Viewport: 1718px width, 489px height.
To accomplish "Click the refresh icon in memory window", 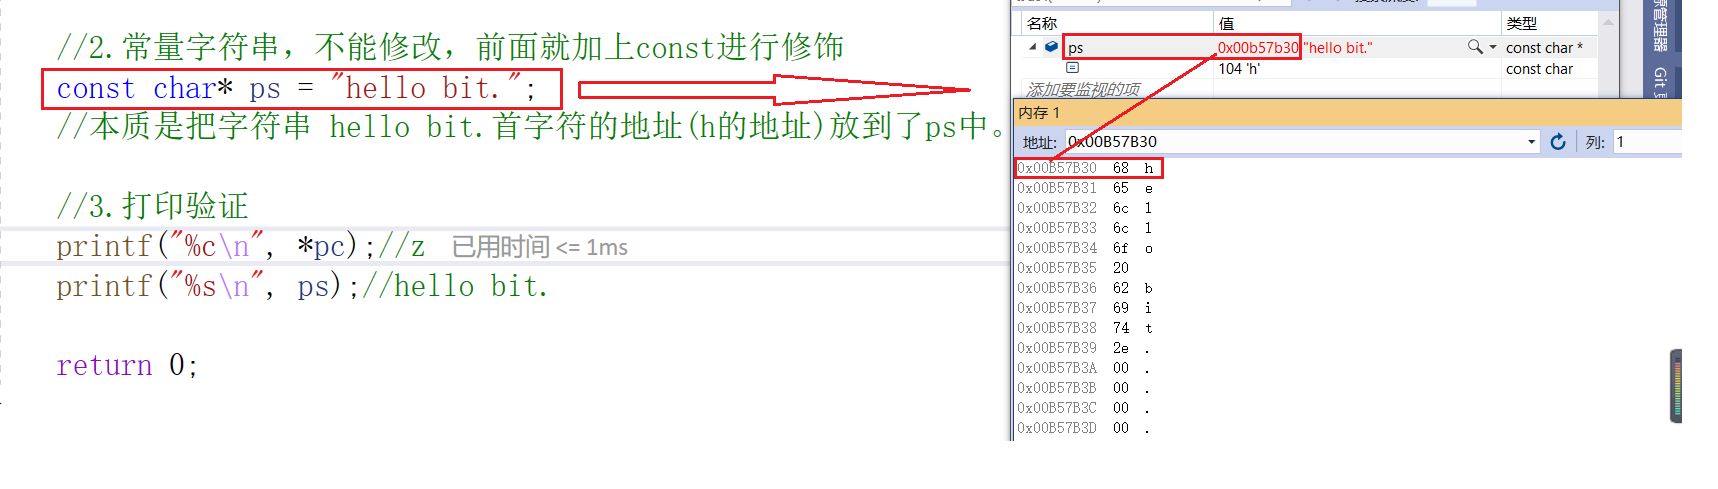I will (1557, 142).
